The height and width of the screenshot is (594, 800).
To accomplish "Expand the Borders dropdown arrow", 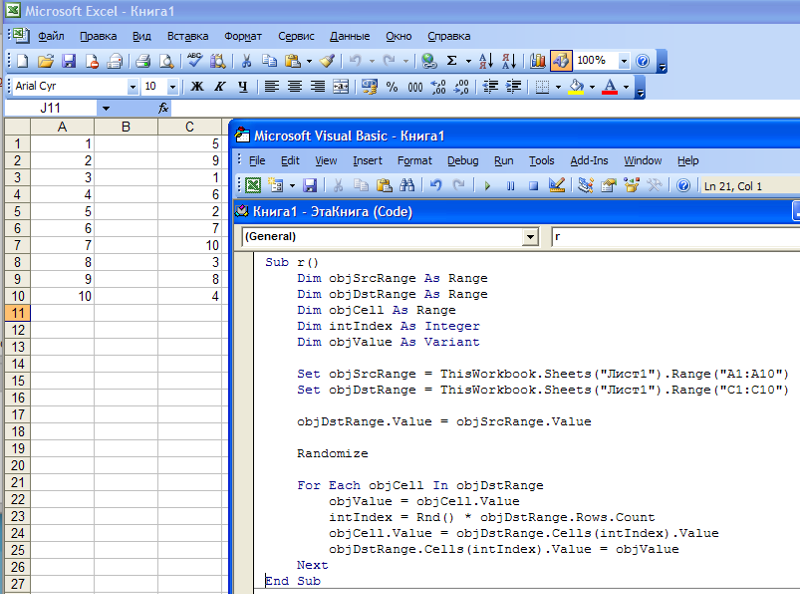I will coord(558,87).
